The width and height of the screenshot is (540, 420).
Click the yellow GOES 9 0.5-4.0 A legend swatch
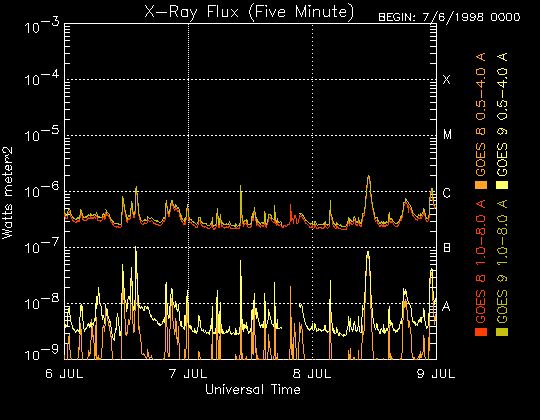[502, 185]
